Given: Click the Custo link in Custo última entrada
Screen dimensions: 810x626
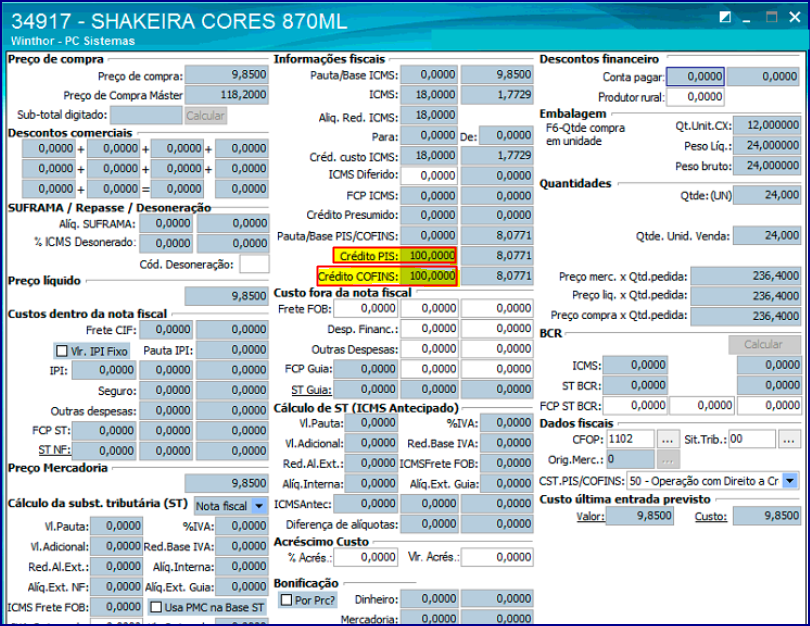Looking at the screenshot, I should click(711, 517).
